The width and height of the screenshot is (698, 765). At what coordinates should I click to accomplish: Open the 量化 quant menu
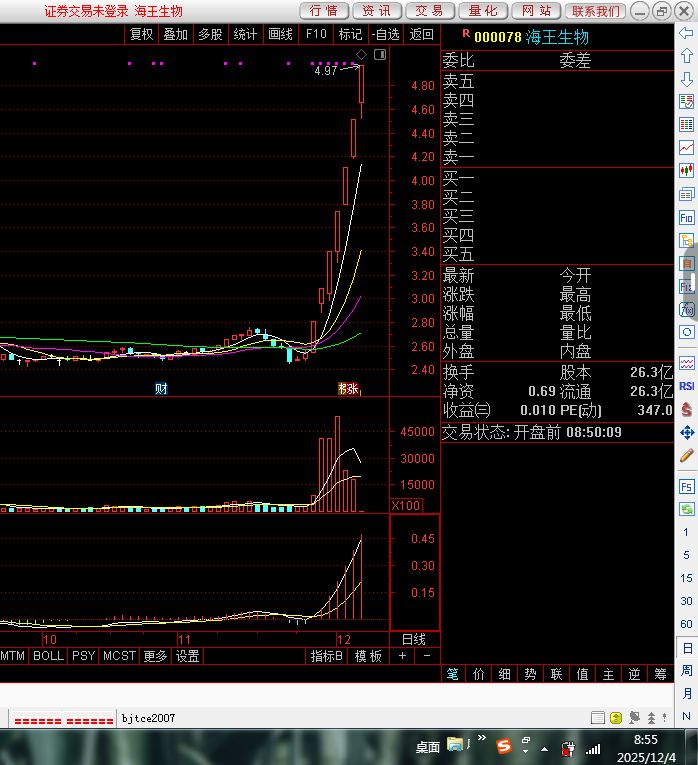(x=483, y=11)
